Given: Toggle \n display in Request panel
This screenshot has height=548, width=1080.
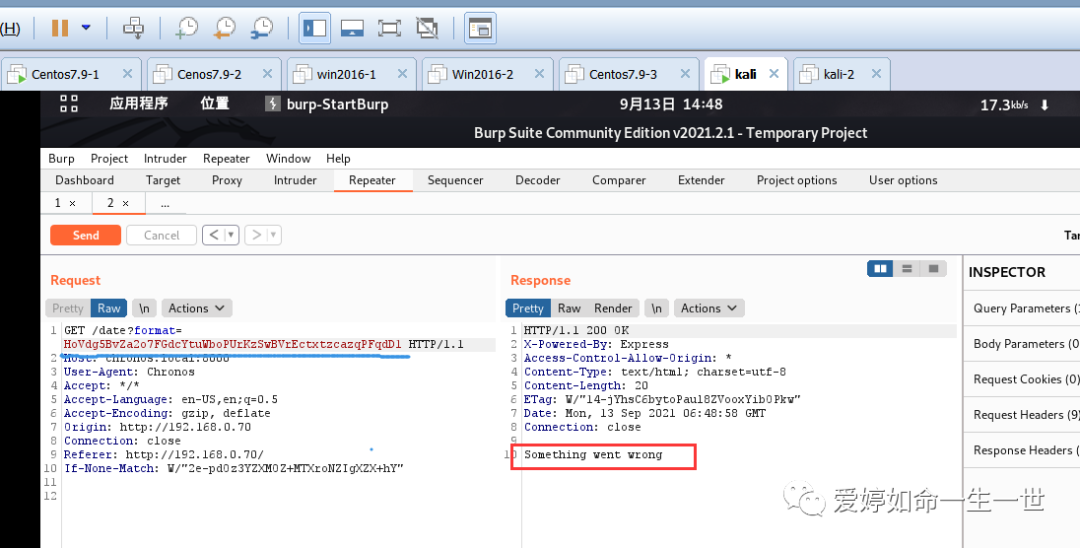Looking at the screenshot, I should pyautogui.click(x=144, y=308).
